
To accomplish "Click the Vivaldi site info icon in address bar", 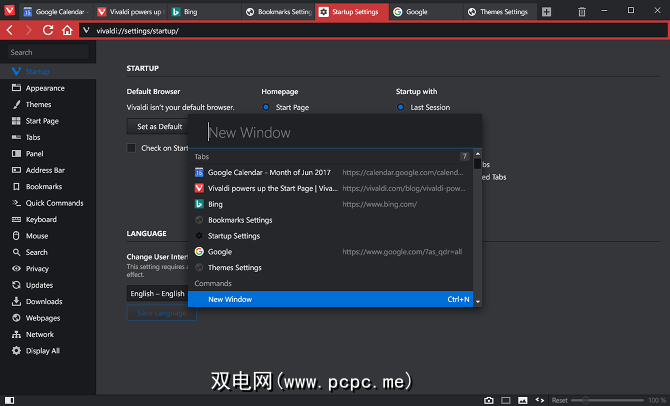I will click(86, 30).
